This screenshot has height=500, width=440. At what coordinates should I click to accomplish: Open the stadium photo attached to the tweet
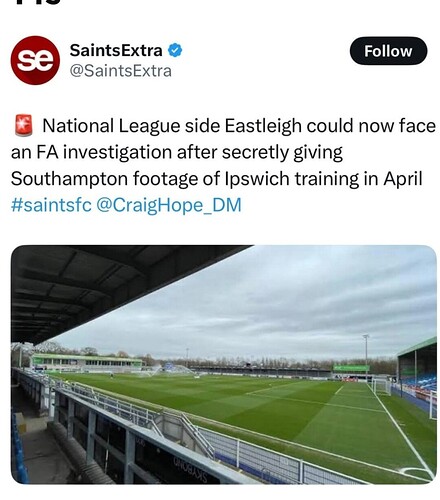224,364
